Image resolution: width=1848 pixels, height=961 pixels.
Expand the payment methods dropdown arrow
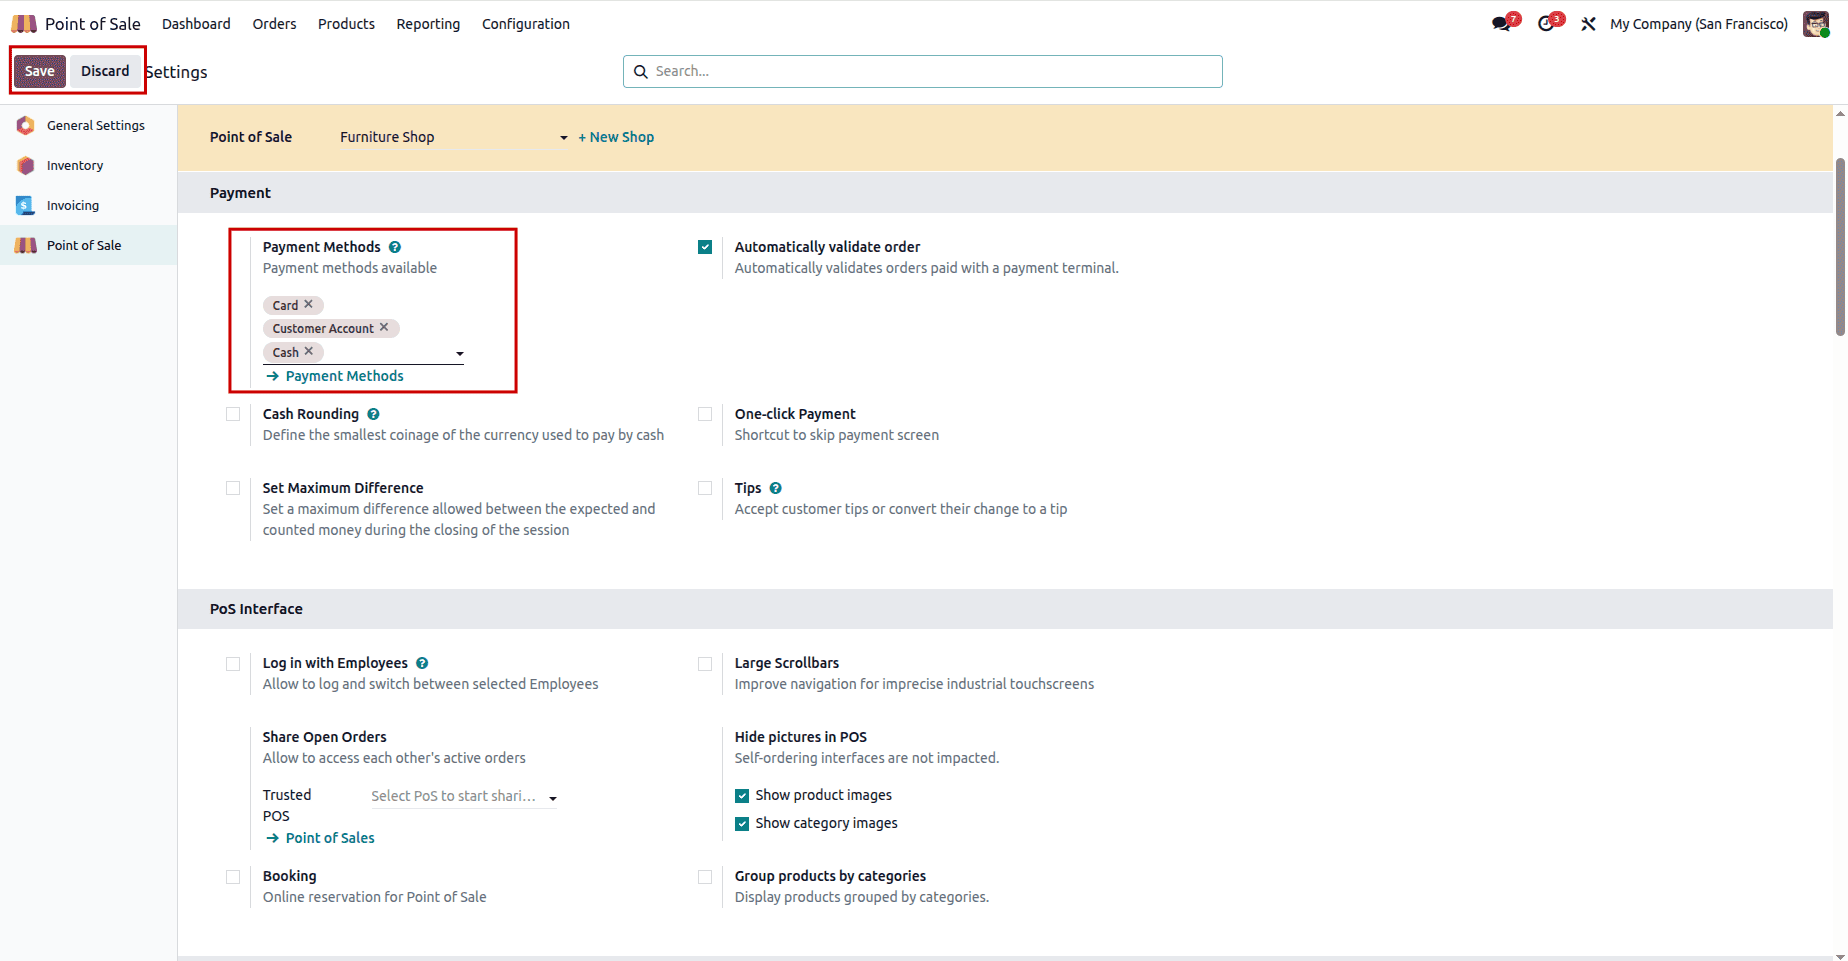[460, 354]
